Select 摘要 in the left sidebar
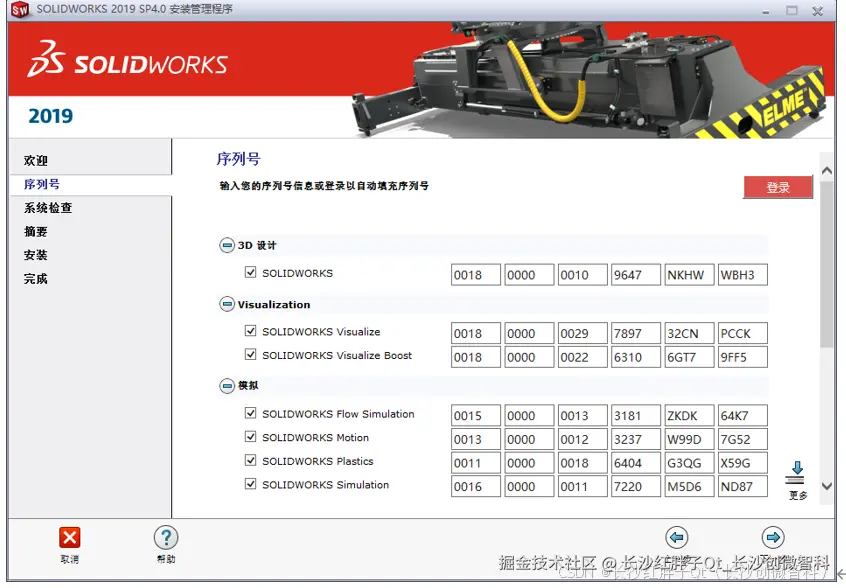The height and width of the screenshot is (588, 846). point(36,231)
